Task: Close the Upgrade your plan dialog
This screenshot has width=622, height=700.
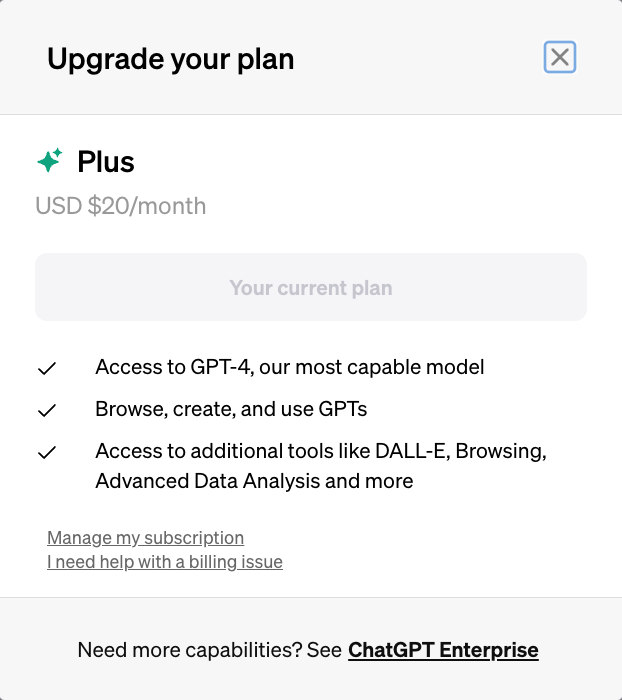Action: pos(560,57)
